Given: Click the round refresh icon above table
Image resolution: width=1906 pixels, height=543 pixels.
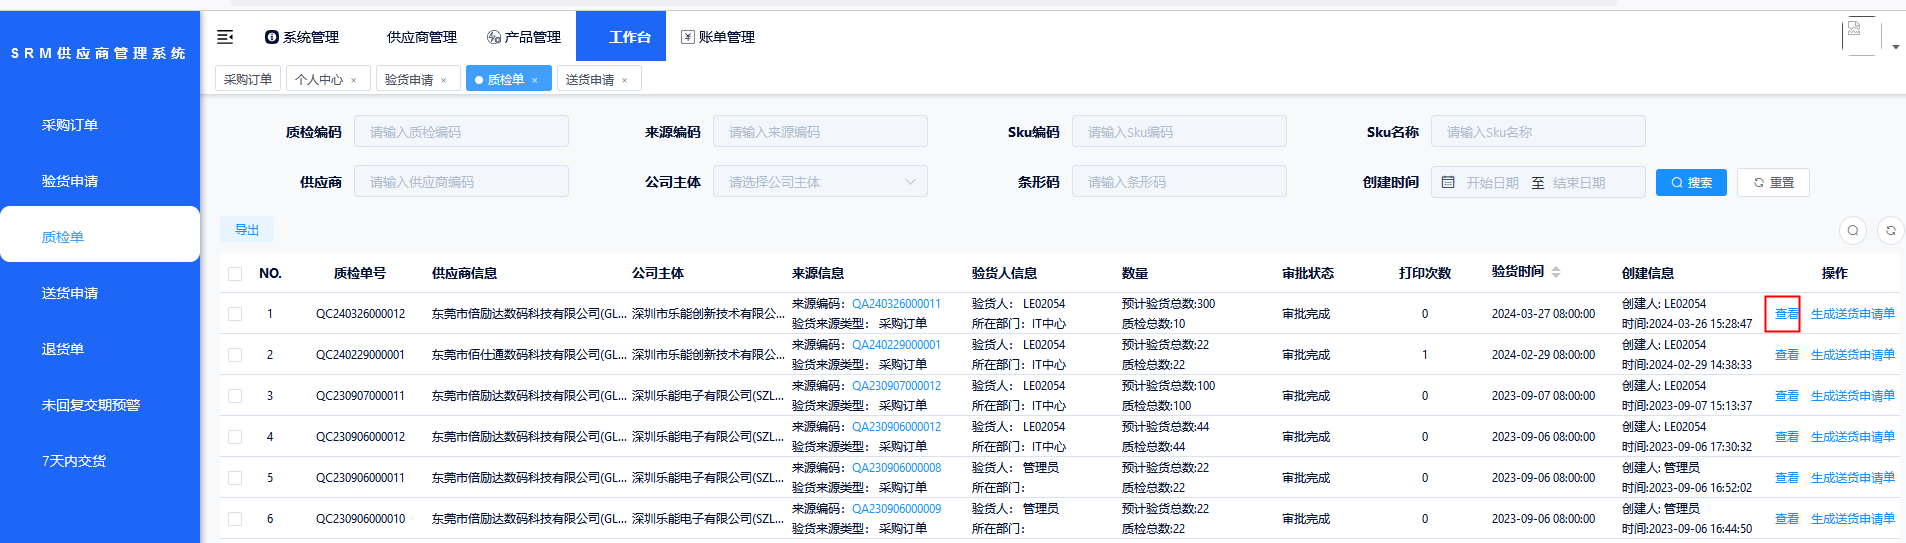Looking at the screenshot, I should click(1890, 231).
